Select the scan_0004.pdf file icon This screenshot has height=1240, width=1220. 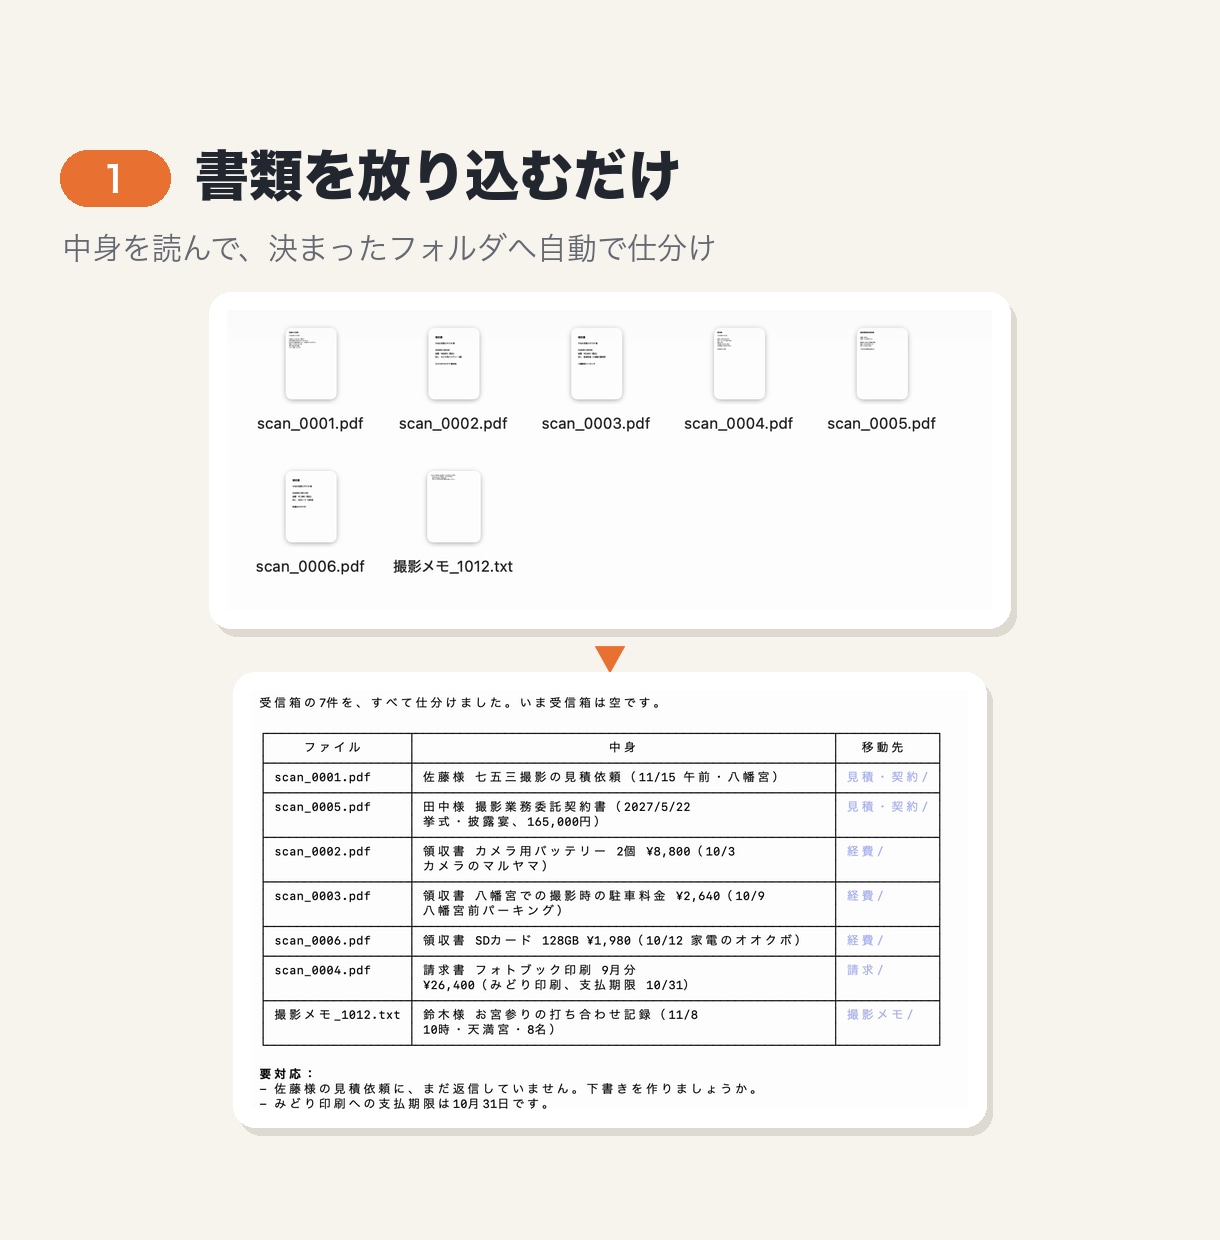tap(739, 364)
